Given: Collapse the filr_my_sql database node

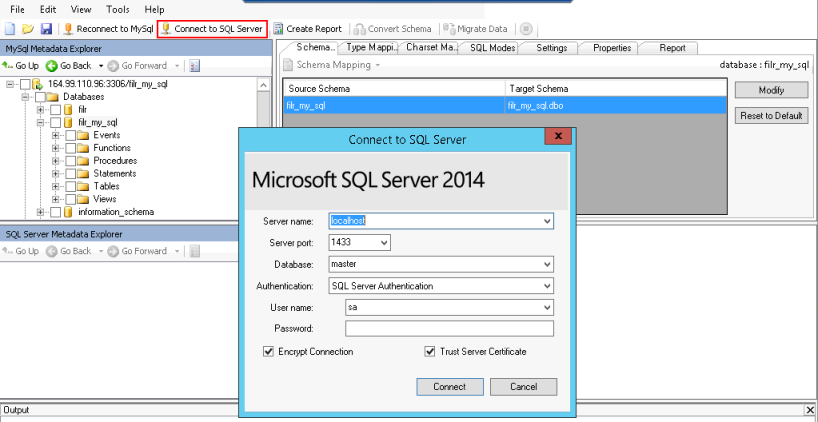Looking at the screenshot, I should tap(40, 123).
